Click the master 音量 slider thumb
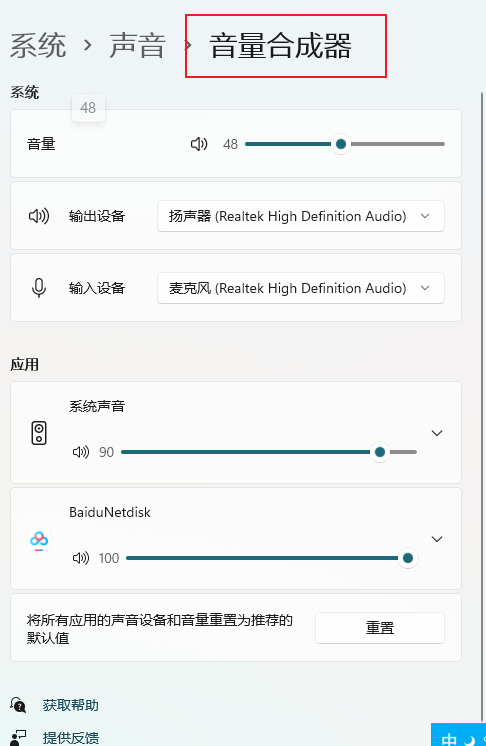Viewport: 486px width, 746px height. tap(340, 144)
